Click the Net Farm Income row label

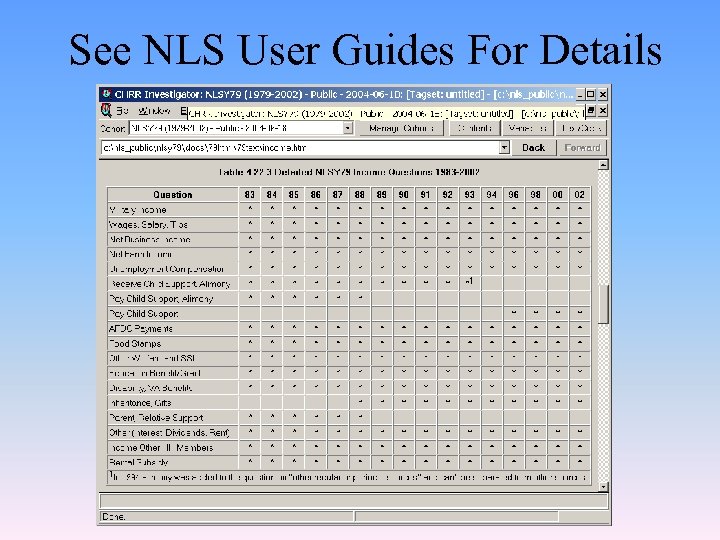pos(141,254)
